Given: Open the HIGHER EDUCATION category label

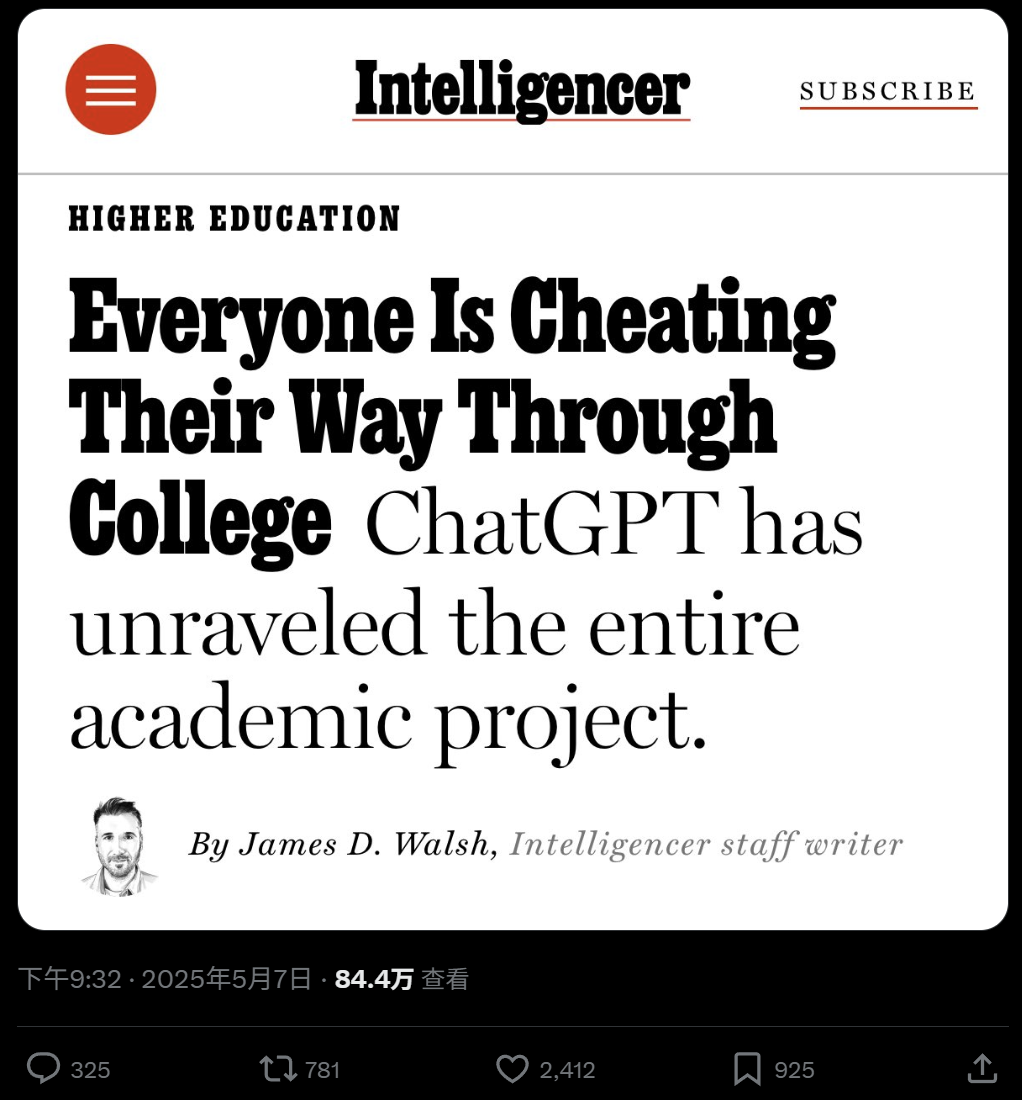Looking at the screenshot, I should 234,219.
